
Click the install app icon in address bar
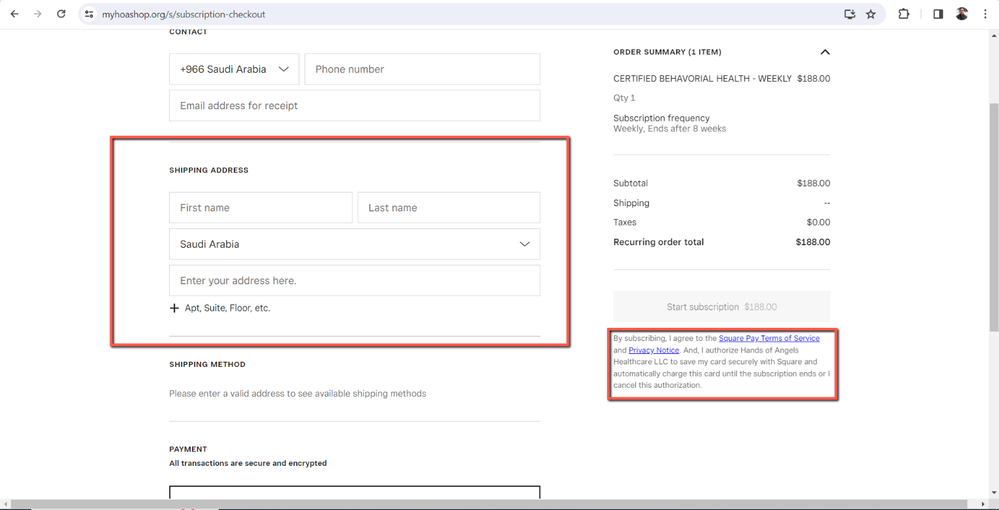coord(849,14)
